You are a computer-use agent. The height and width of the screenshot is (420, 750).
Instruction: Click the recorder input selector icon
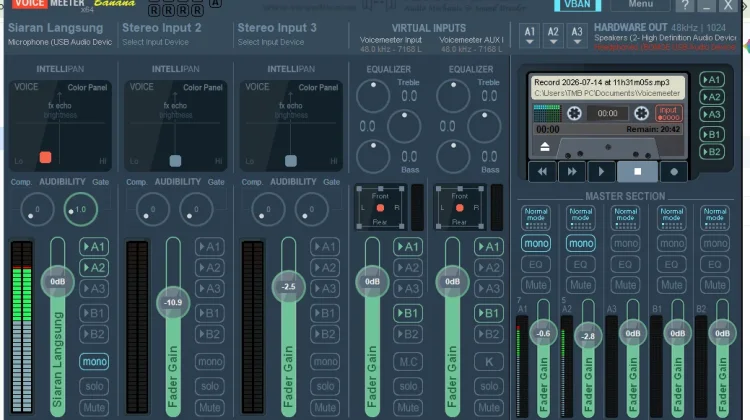pyautogui.click(x=668, y=113)
